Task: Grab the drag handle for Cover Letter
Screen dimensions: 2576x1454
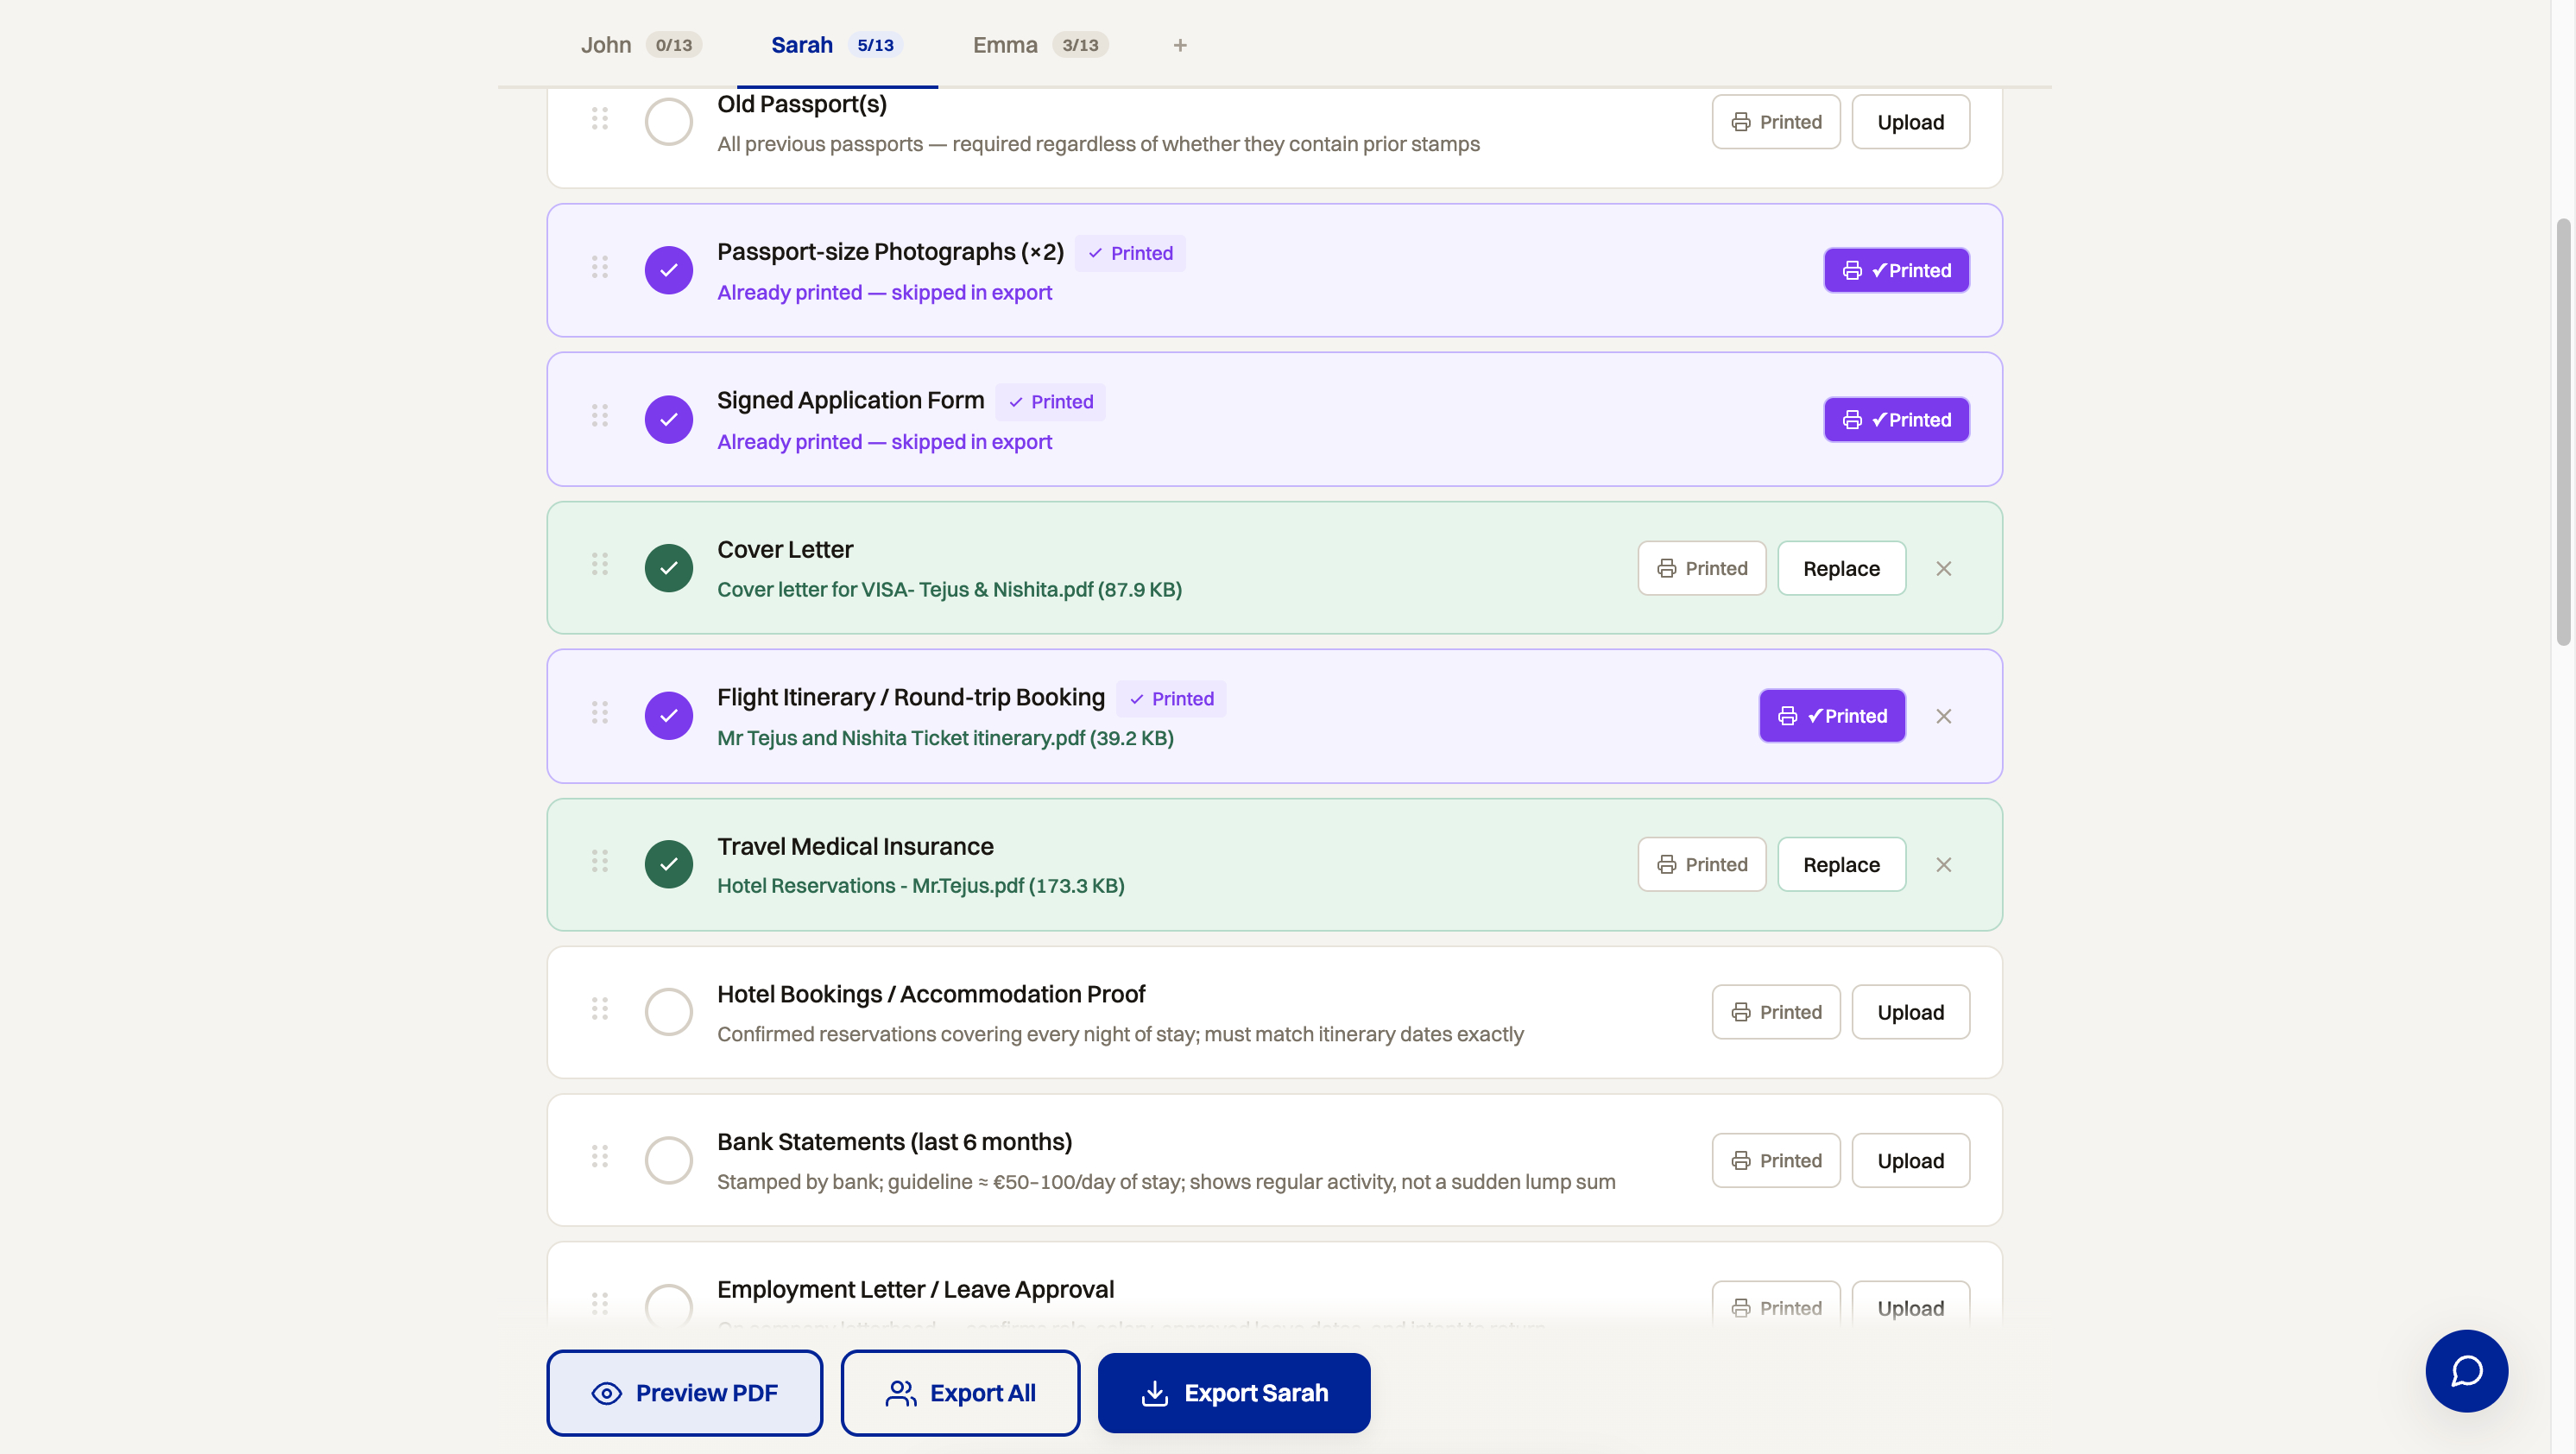Action: click(599, 564)
